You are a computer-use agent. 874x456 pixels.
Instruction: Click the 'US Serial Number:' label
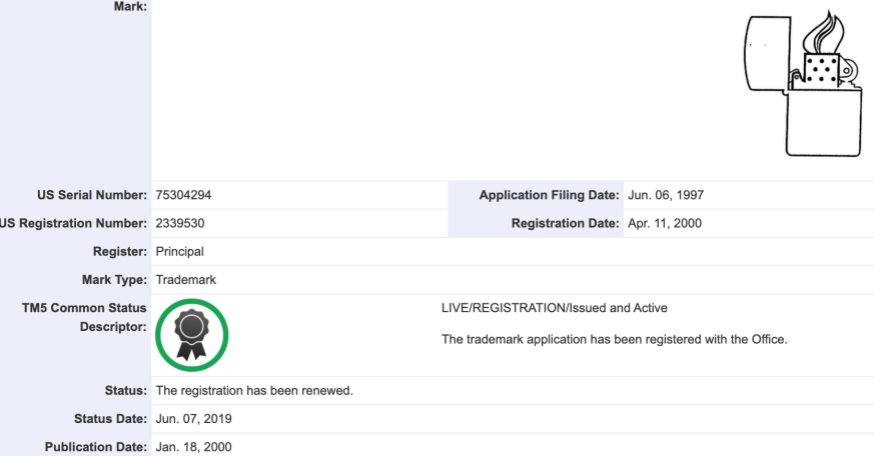[92, 195]
